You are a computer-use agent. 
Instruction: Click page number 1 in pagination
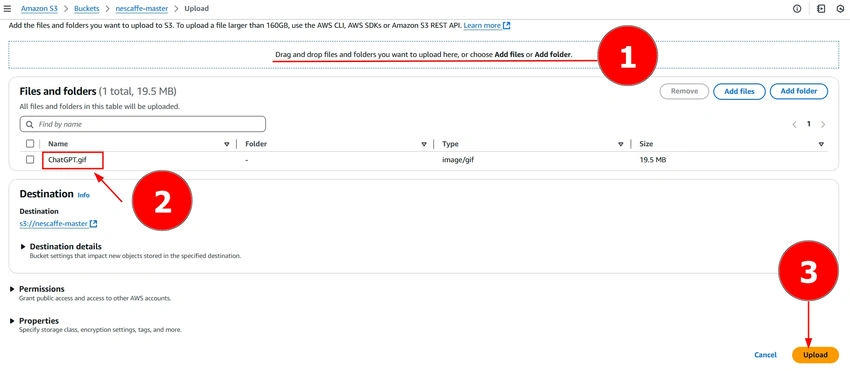click(808, 124)
